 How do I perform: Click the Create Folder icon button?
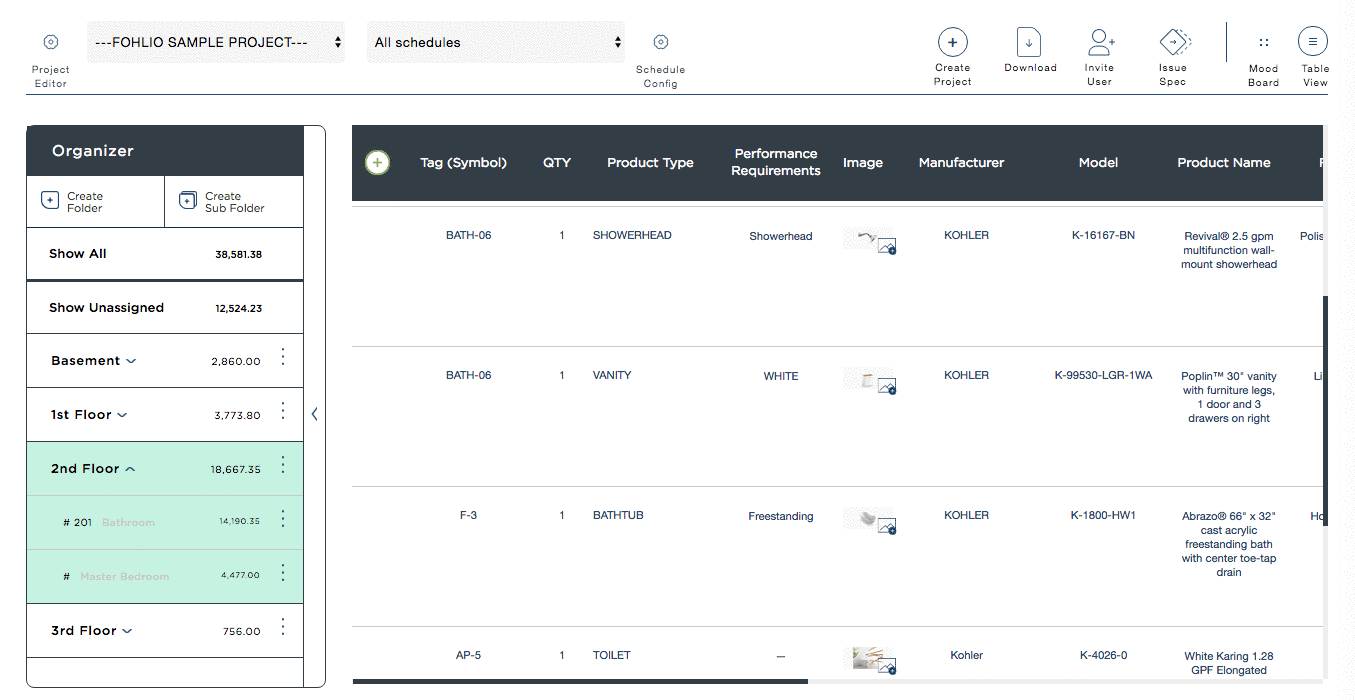[50, 201]
